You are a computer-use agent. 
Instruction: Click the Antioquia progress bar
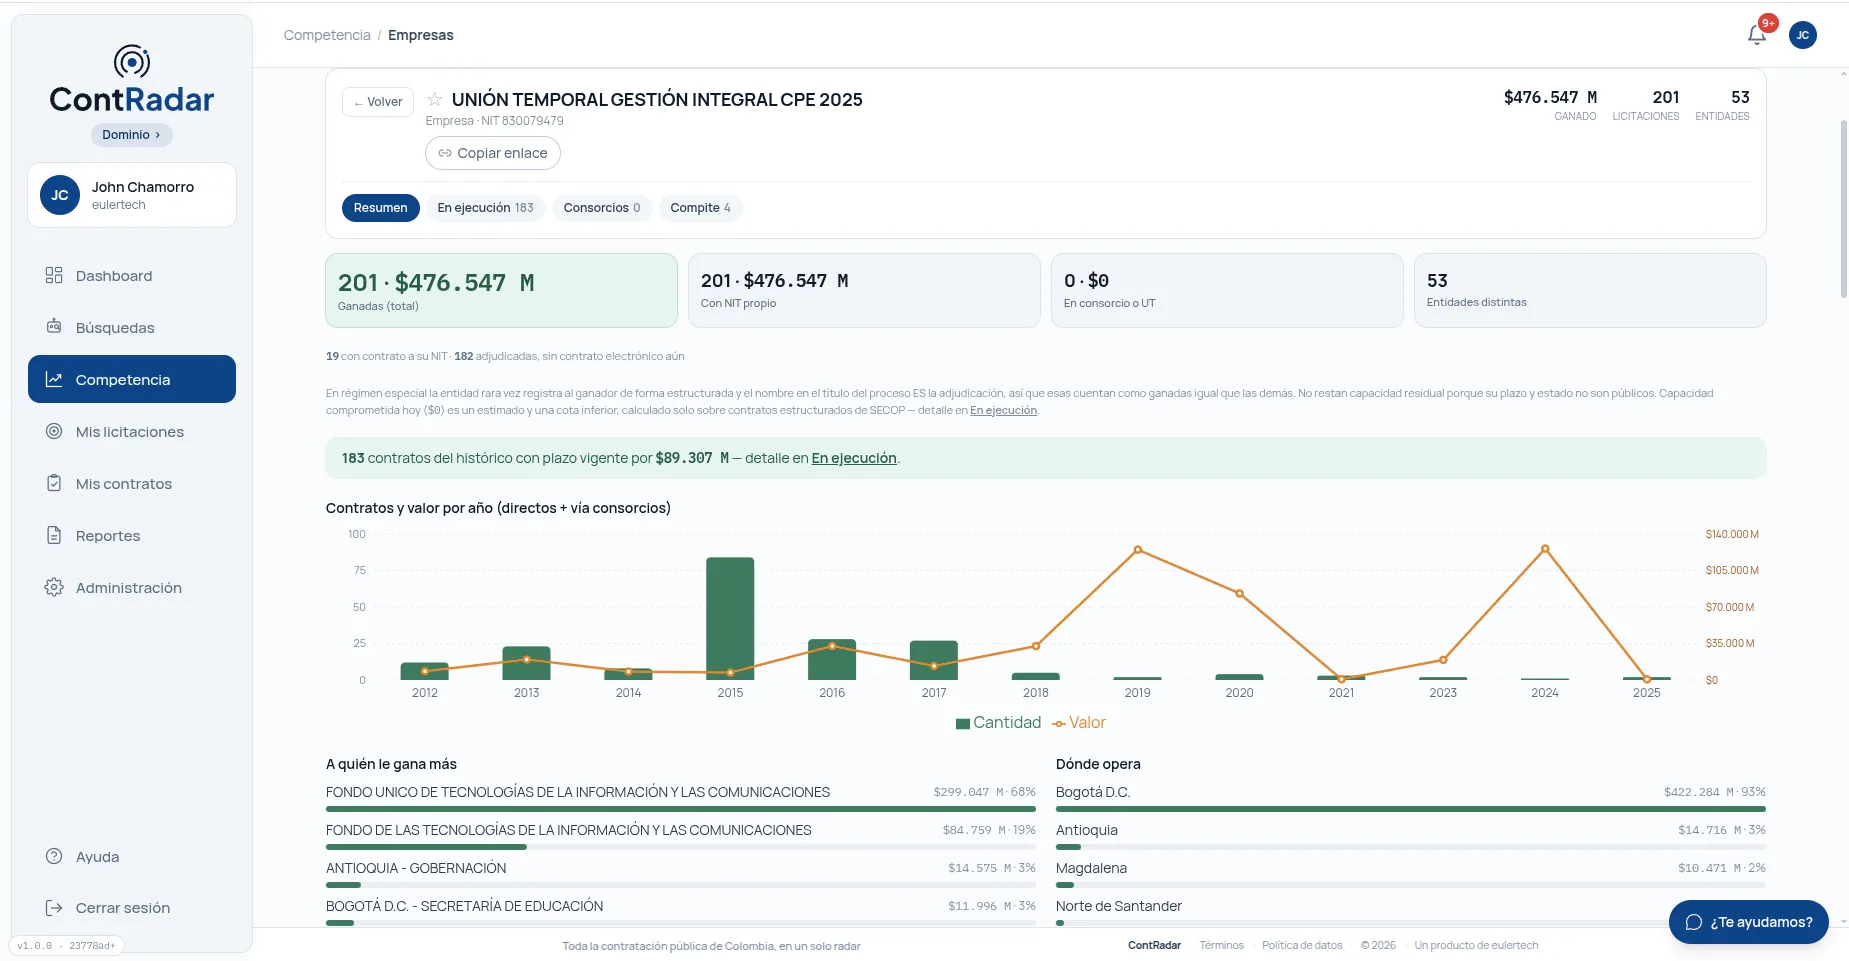[x=1411, y=847]
